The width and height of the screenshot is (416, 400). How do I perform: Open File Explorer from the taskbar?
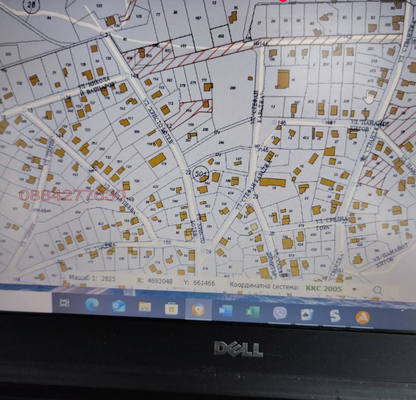145,307
